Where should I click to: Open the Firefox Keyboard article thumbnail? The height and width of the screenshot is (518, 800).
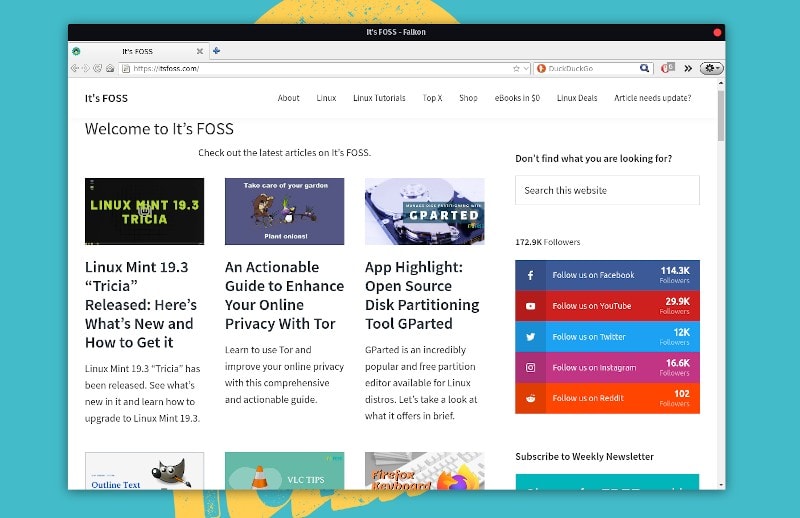[424, 471]
